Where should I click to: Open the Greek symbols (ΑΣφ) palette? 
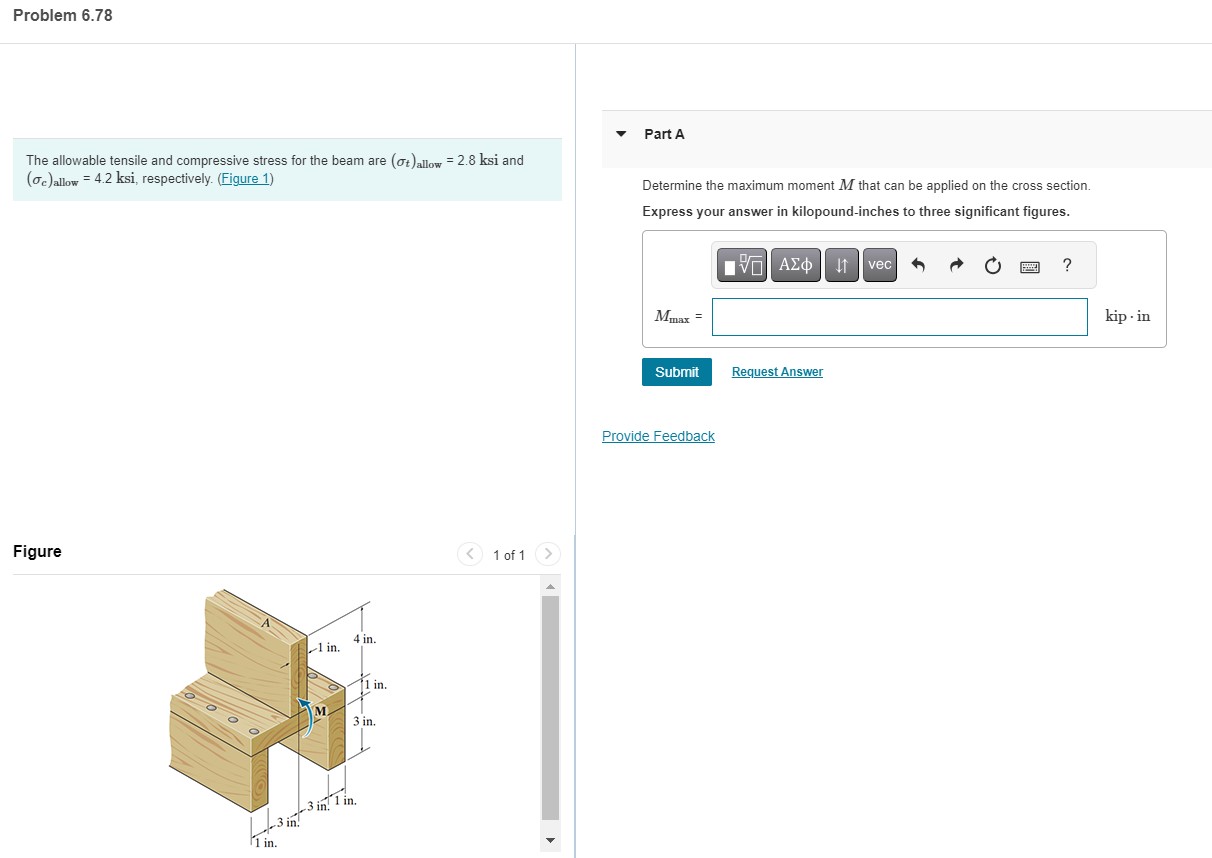tap(796, 264)
